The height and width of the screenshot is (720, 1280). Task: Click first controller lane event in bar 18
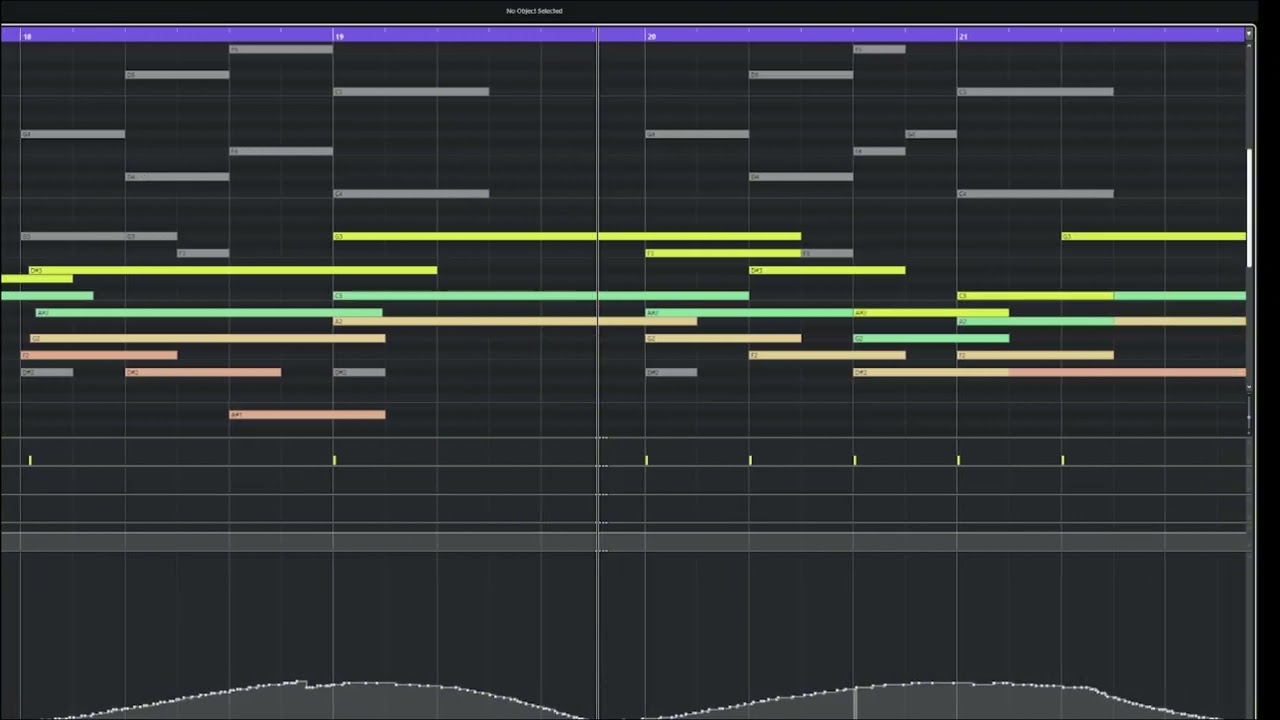[x=30, y=460]
